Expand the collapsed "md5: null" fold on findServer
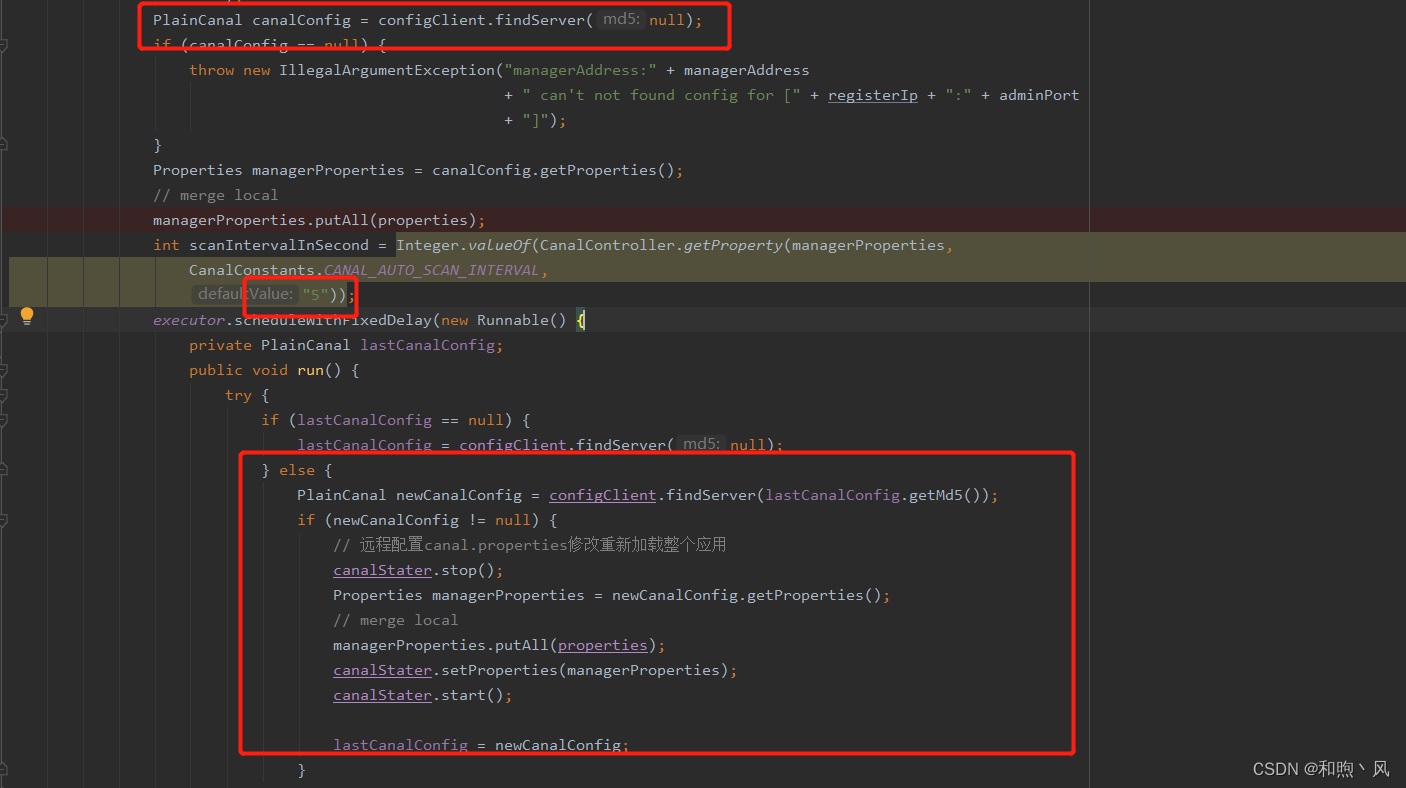The height and width of the screenshot is (788, 1406). pyautogui.click(x=620, y=18)
